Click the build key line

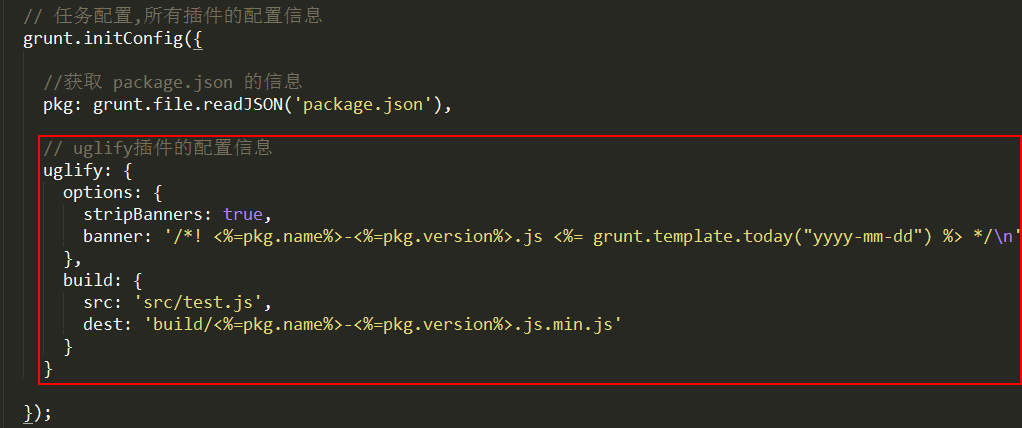point(102,281)
